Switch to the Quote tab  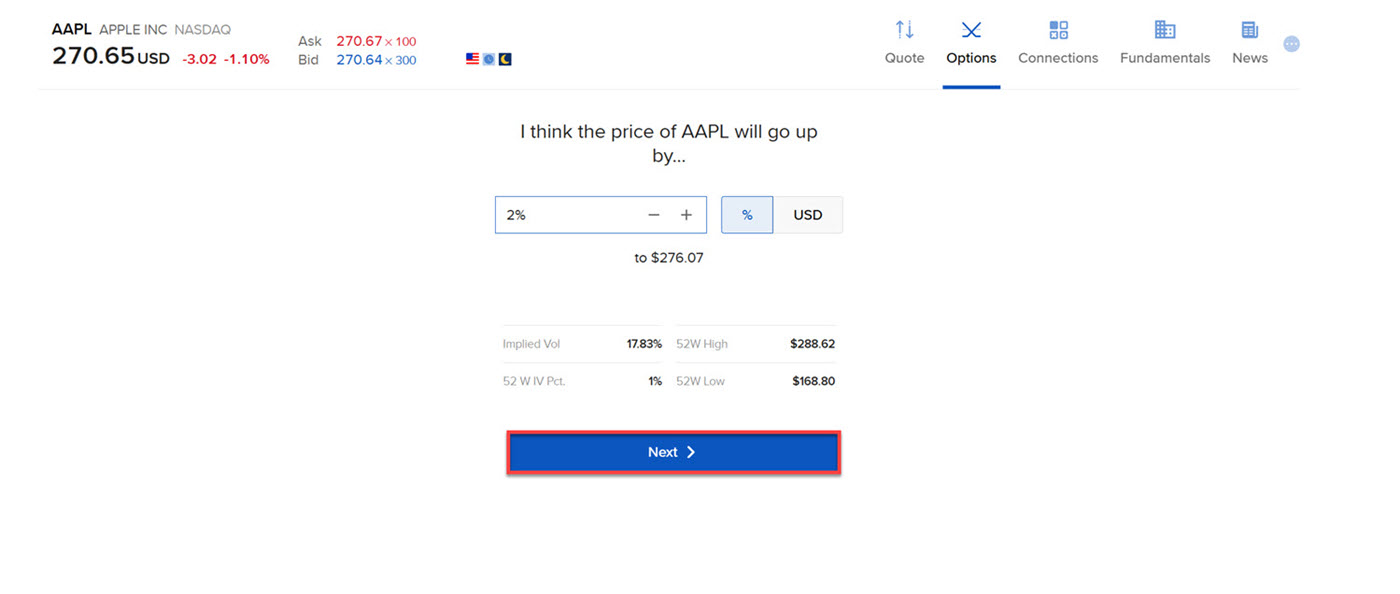tap(904, 45)
